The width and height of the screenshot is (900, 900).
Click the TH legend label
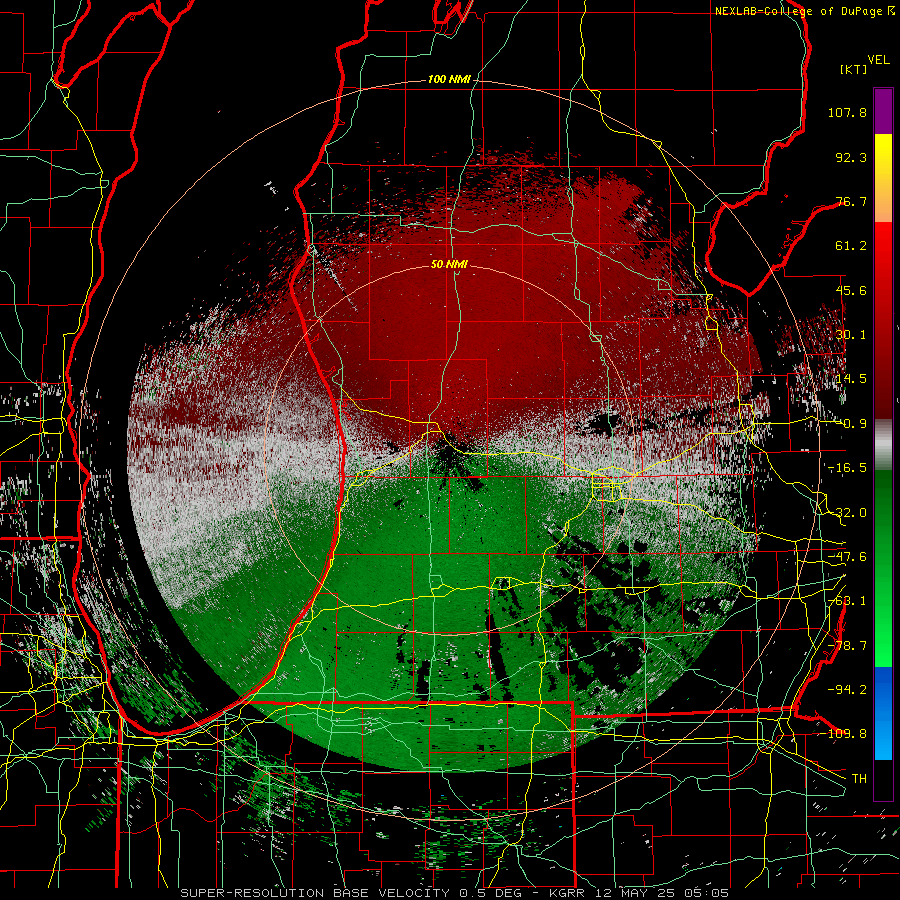click(859, 778)
